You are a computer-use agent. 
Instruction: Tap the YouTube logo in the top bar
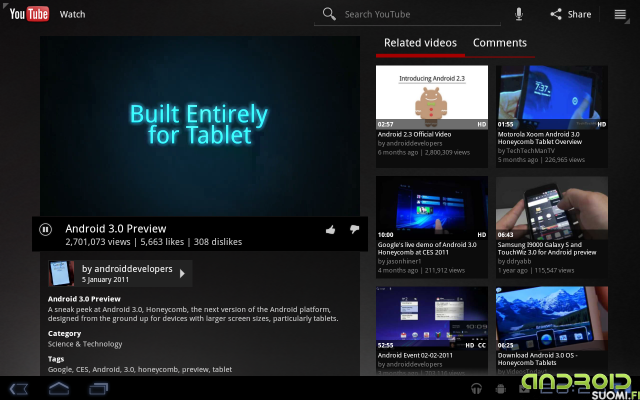[29, 14]
